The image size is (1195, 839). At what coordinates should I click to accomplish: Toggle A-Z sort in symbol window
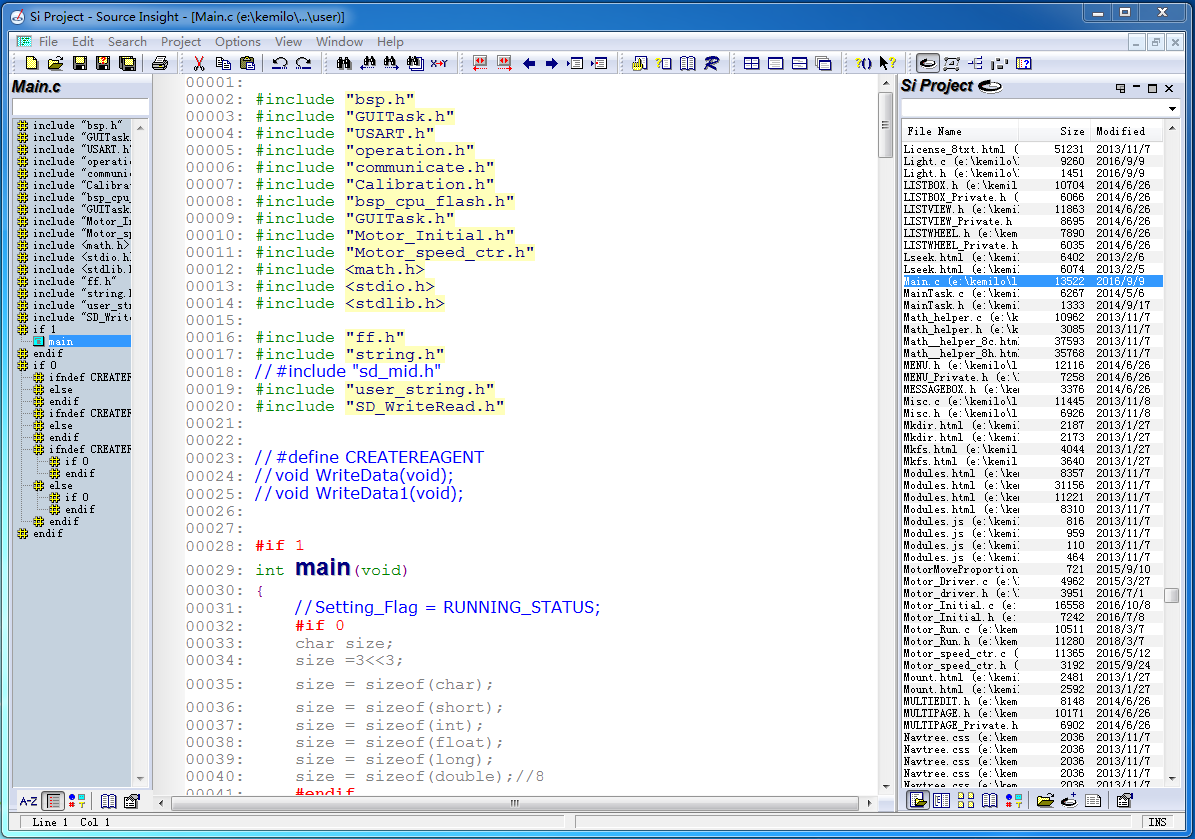(x=29, y=801)
